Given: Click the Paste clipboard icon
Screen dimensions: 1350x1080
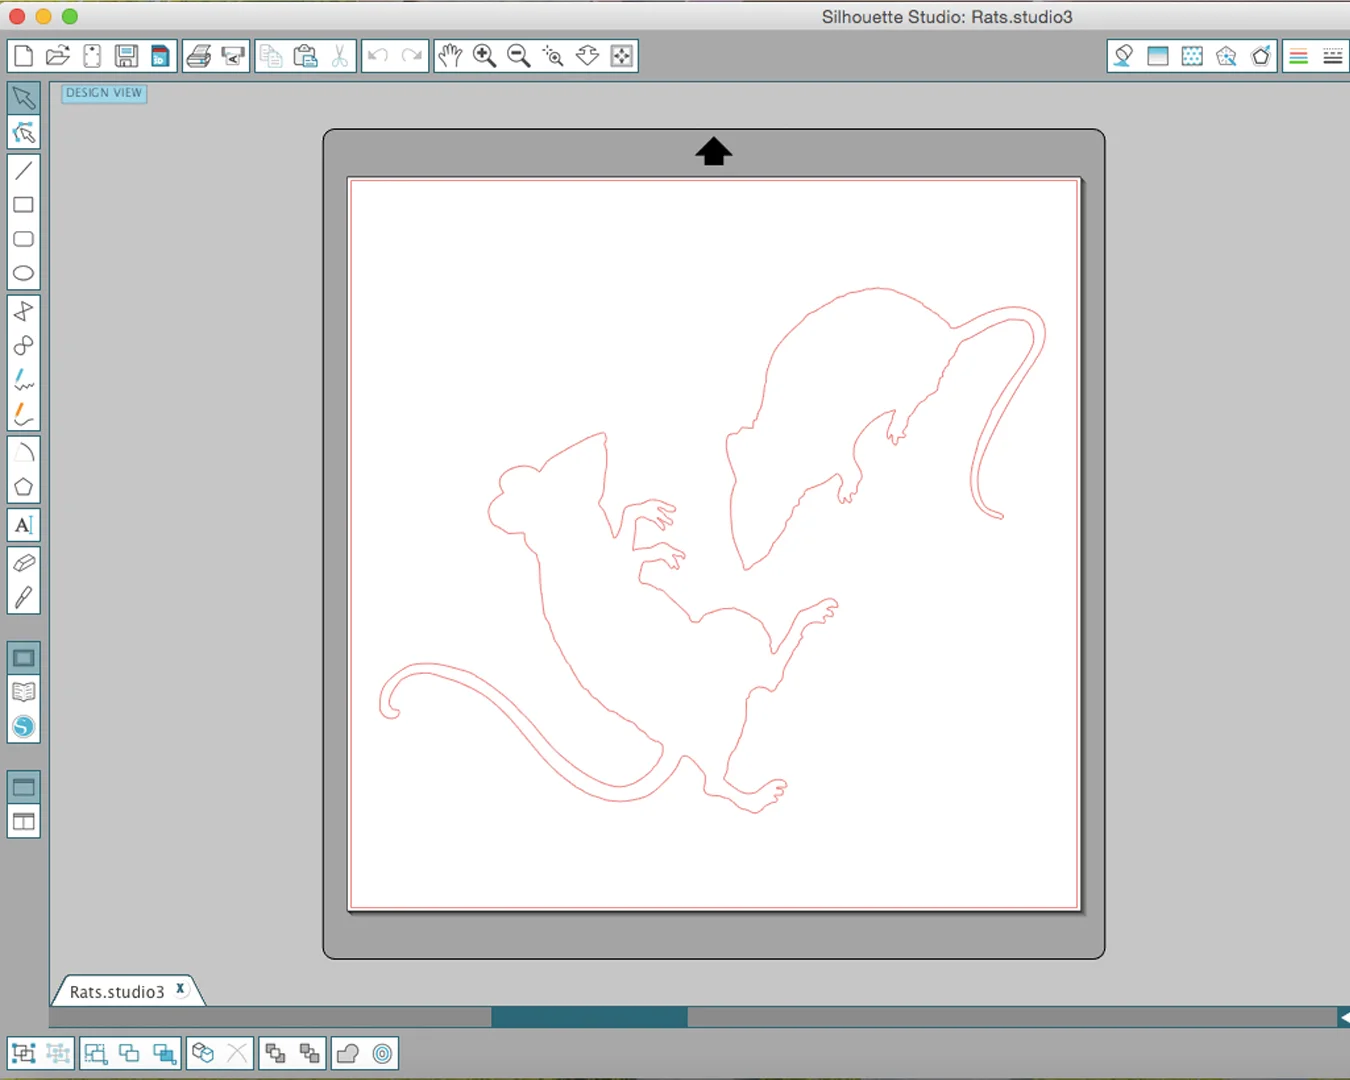Looking at the screenshot, I should click(x=305, y=56).
